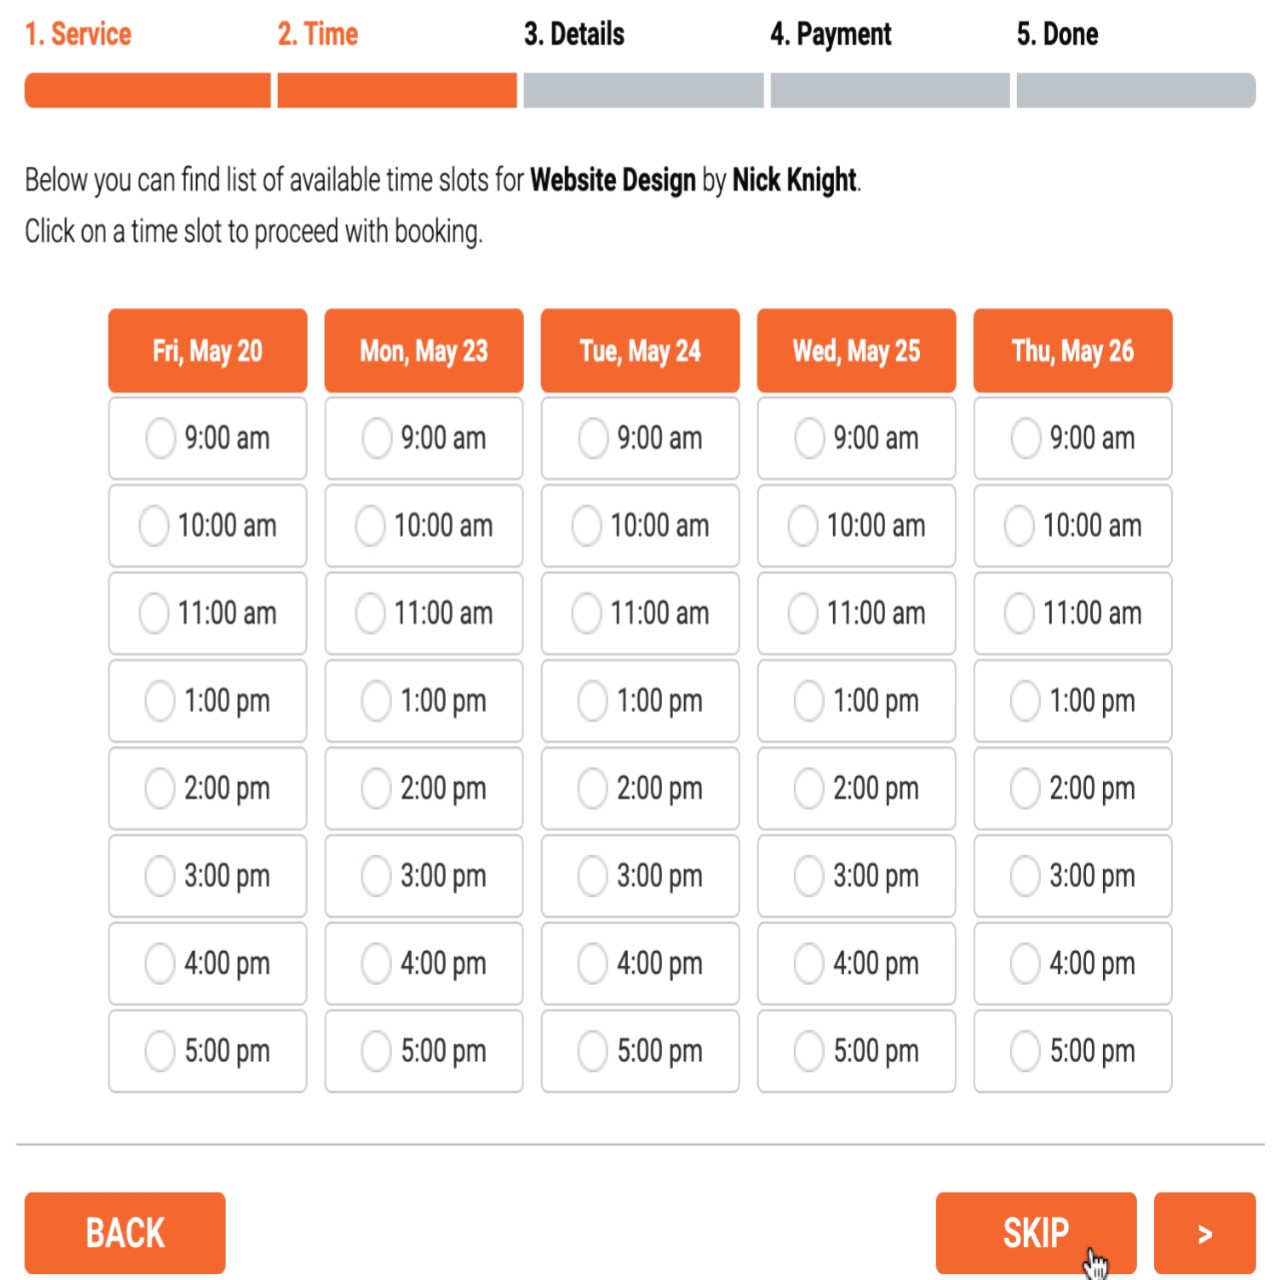
Task: Select 9:00 am on Wed, May 25
Action: [x=856, y=438]
